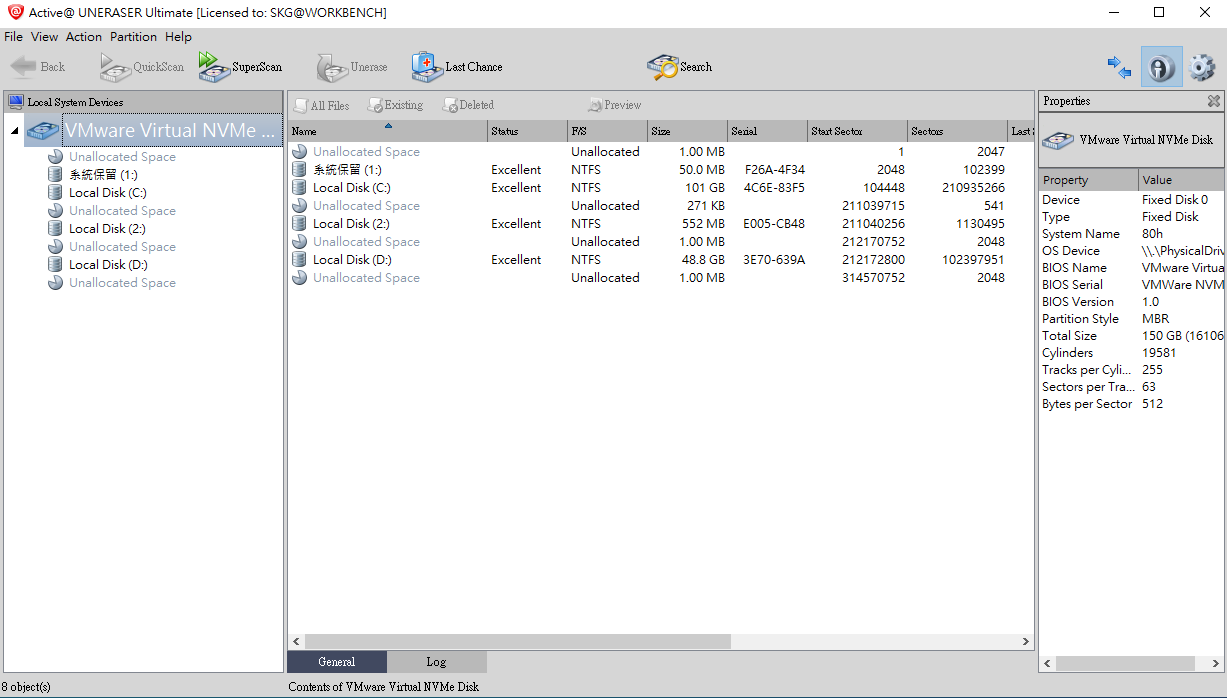This screenshot has height=698, width=1227.
Task: Click the Properties panel scrollbar right arrow
Action: pyautogui.click(x=1216, y=663)
